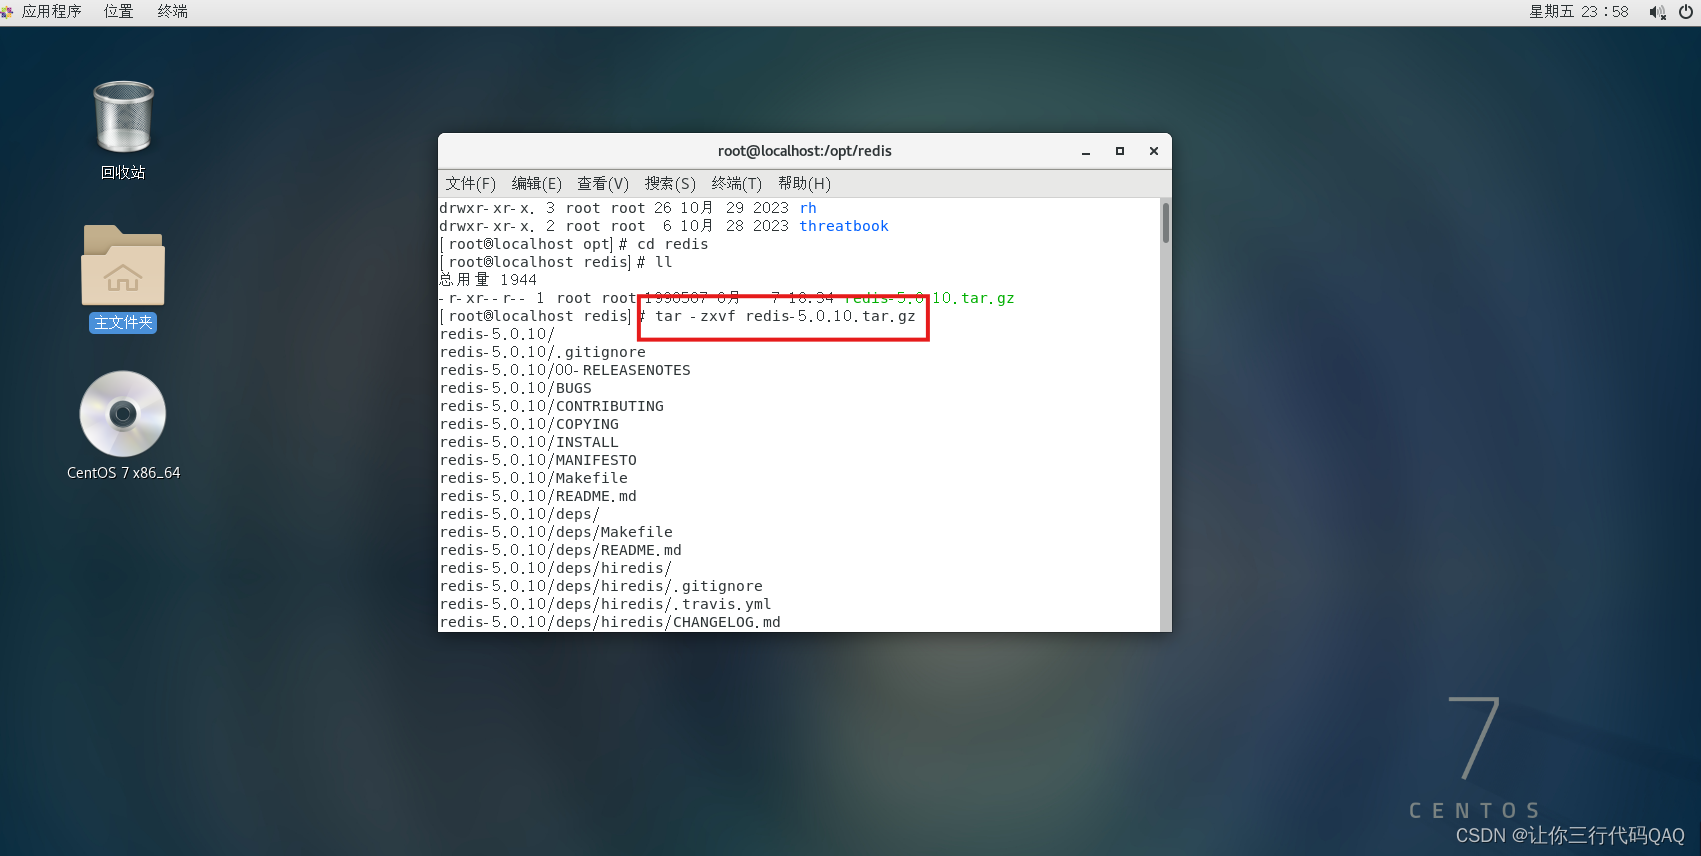Click the line redis-5.0.10/deps/hiredis/CHANGELOG.md
Image resolution: width=1701 pixels, height=856 pixels.
tap(610, 623)
